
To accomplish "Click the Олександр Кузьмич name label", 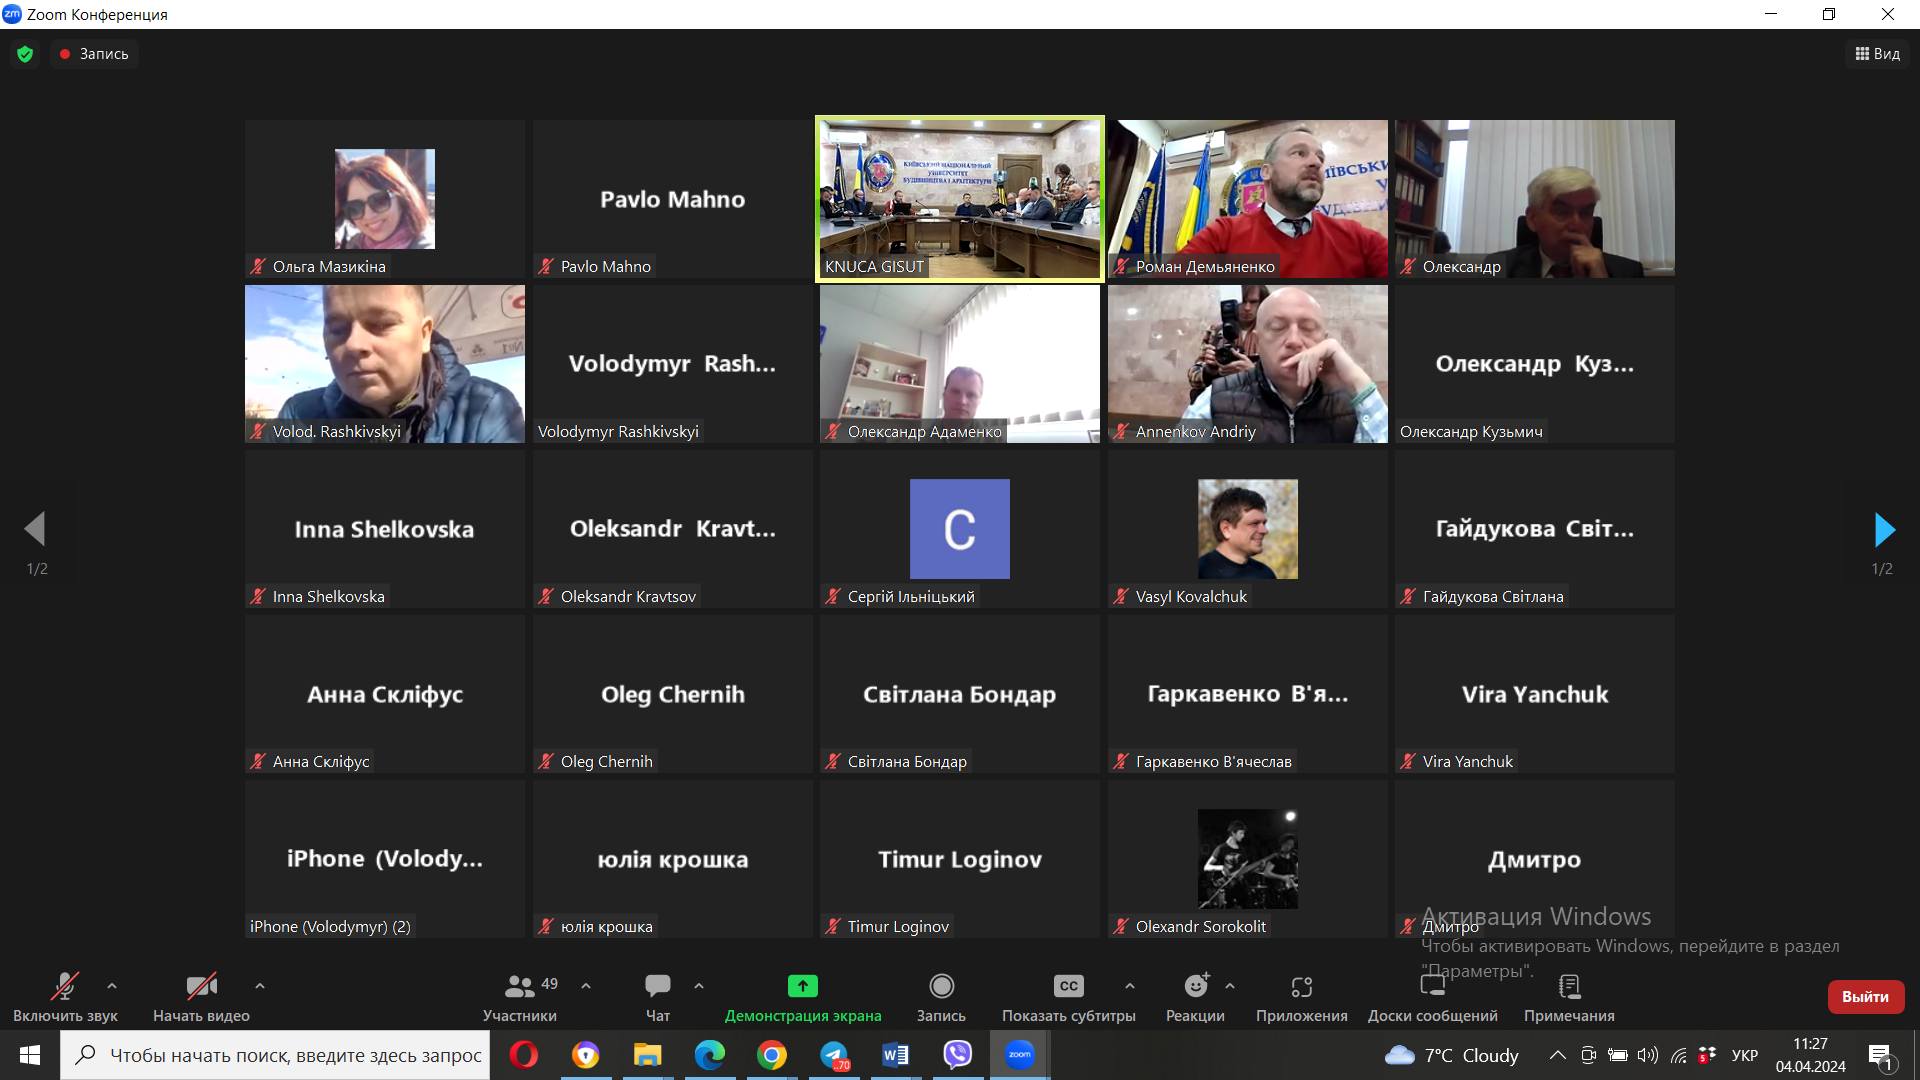I will coord(1471,432).
